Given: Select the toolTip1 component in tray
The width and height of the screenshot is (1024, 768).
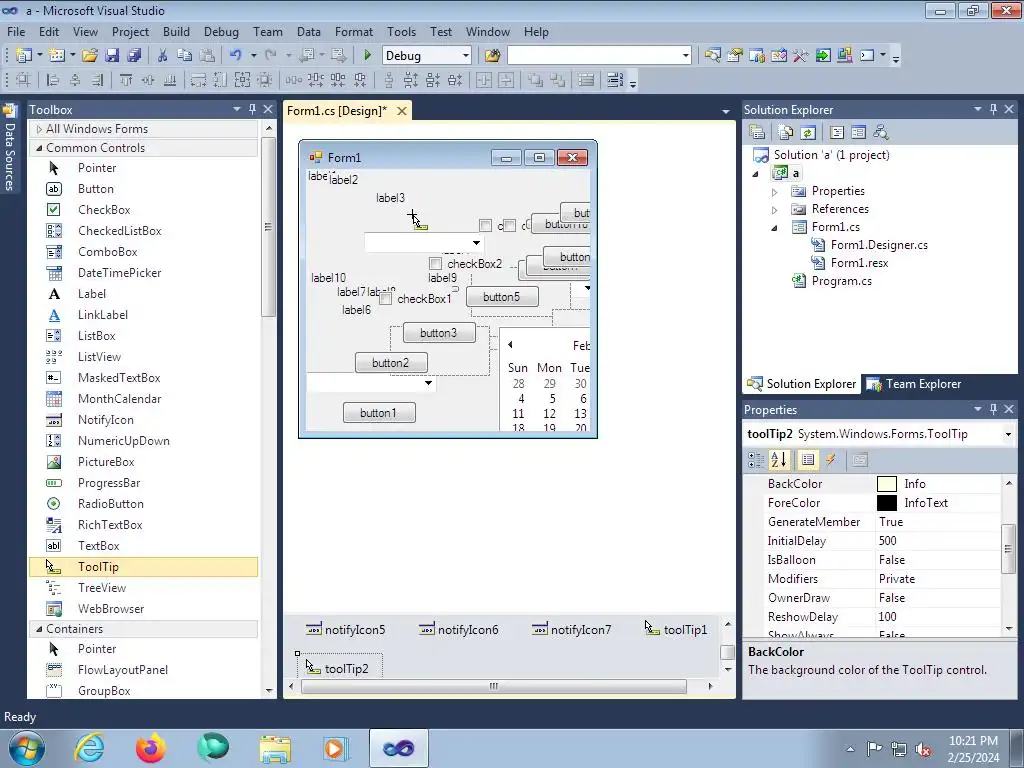Looking at the screenshot, I should (676, 630).
